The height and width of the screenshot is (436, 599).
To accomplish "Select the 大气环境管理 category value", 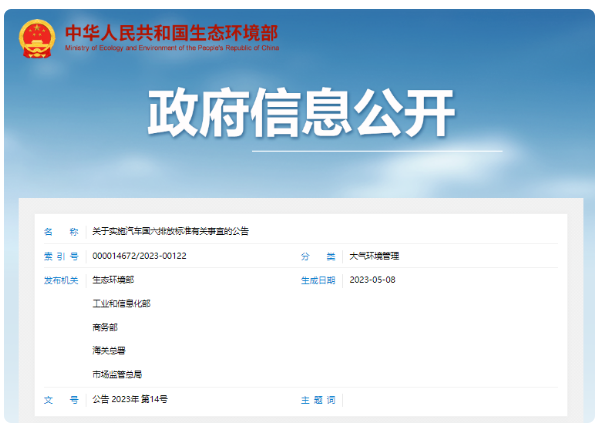I will click(374, 256).
